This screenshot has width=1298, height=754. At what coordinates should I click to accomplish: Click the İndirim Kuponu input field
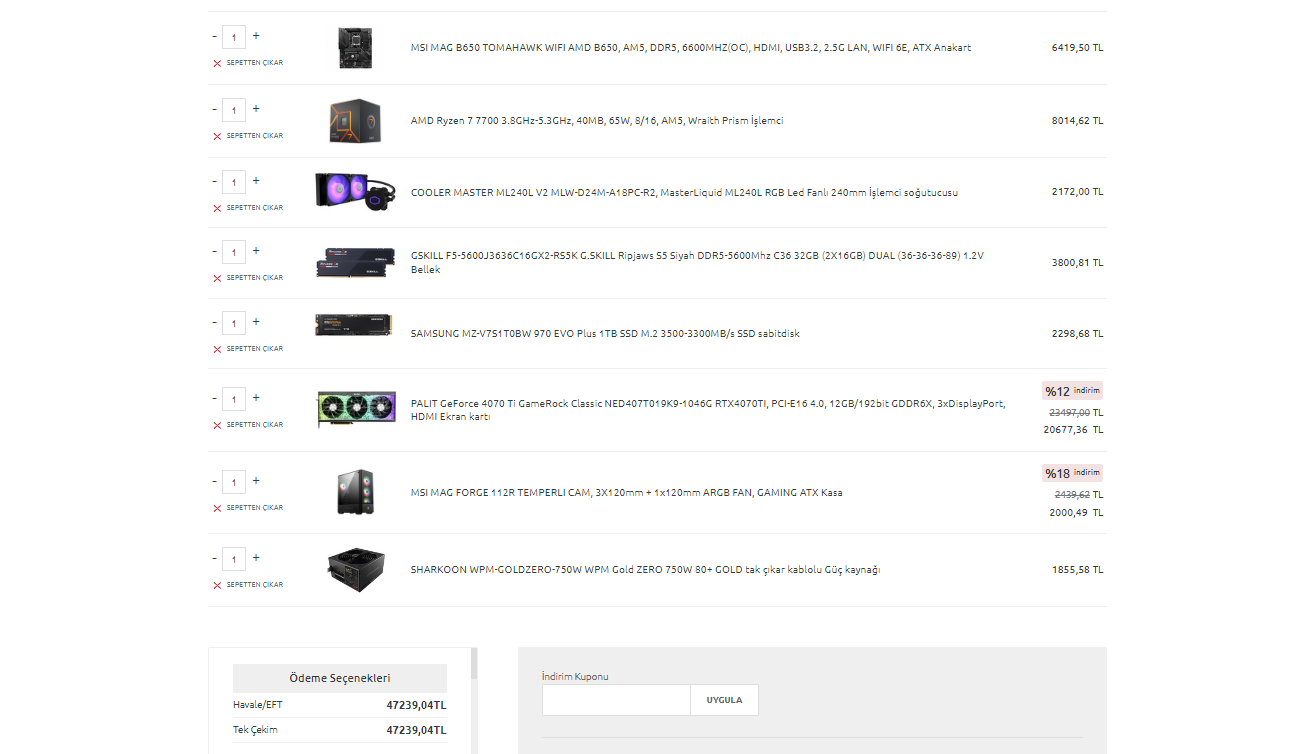point(616,700)
